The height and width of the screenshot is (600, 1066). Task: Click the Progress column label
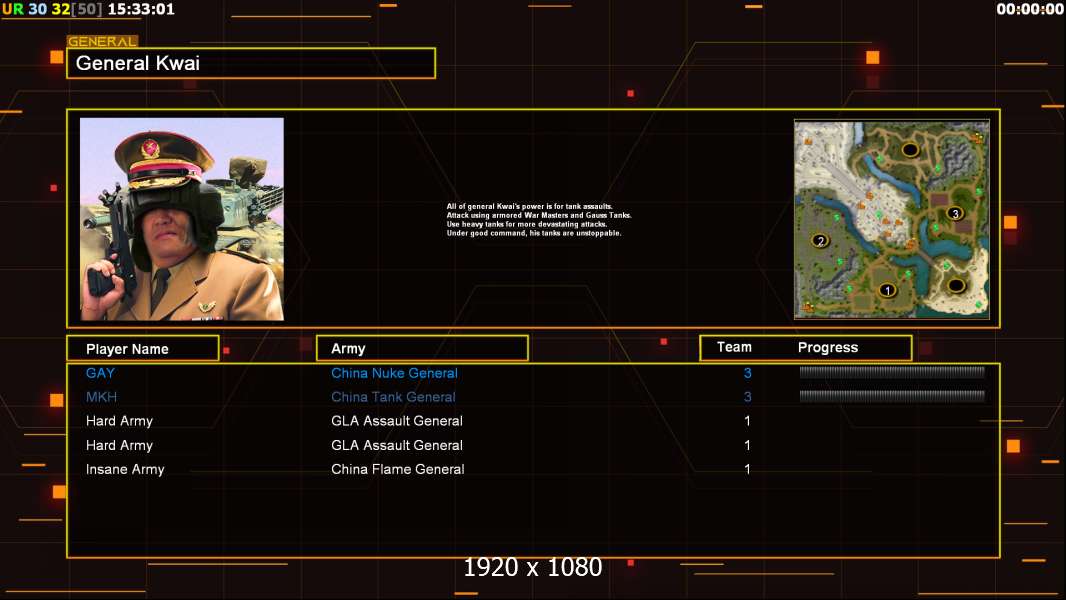coord(828,347)
